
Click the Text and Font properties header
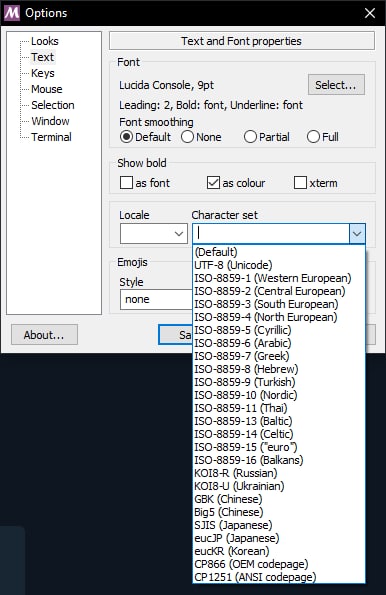[x=242, y=41]
